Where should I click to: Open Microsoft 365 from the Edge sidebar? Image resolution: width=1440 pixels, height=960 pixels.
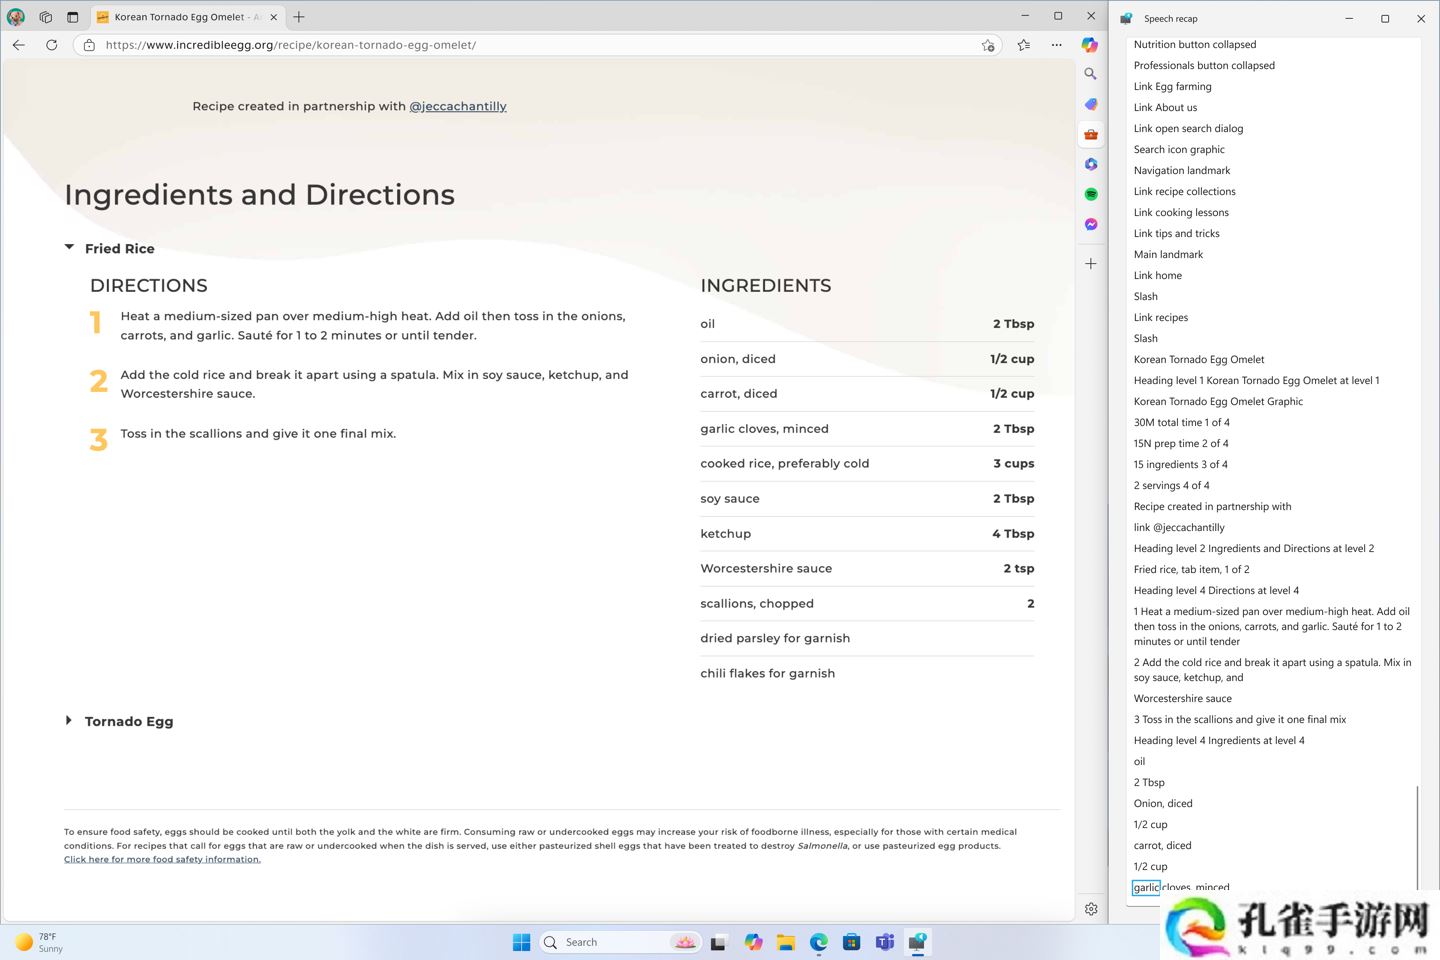click(x=1090, y=164)
